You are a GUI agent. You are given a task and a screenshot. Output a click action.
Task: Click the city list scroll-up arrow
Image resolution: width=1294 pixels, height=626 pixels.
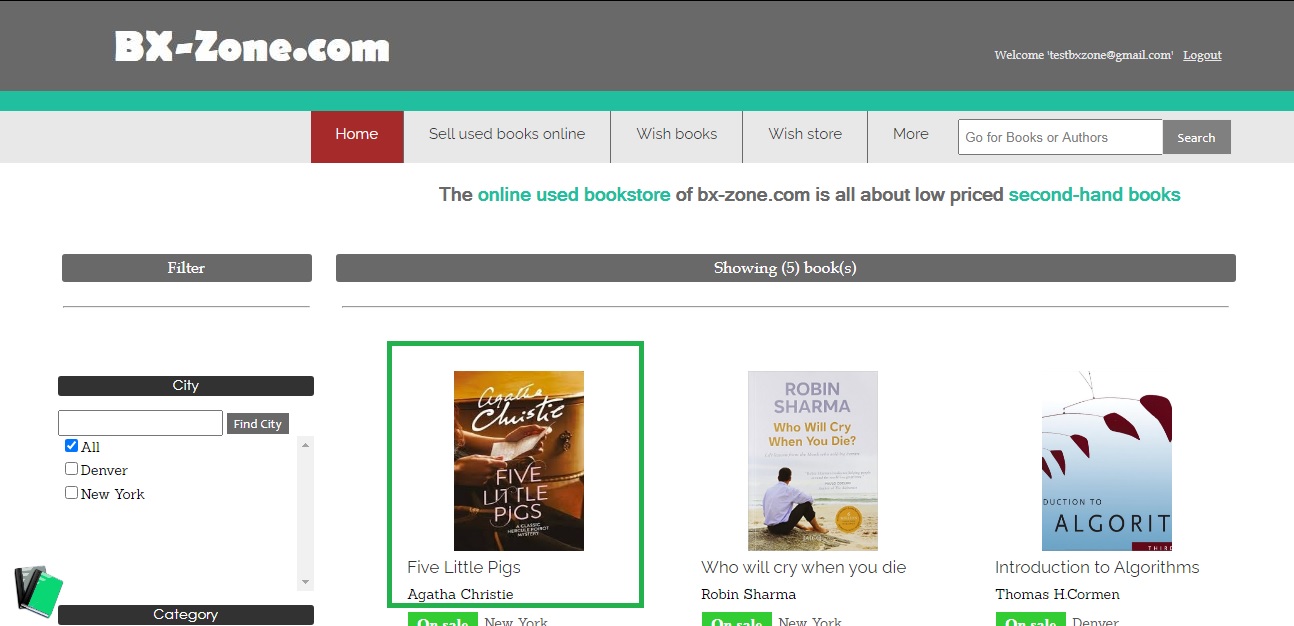pyautogui.click(x=306, y=445)
